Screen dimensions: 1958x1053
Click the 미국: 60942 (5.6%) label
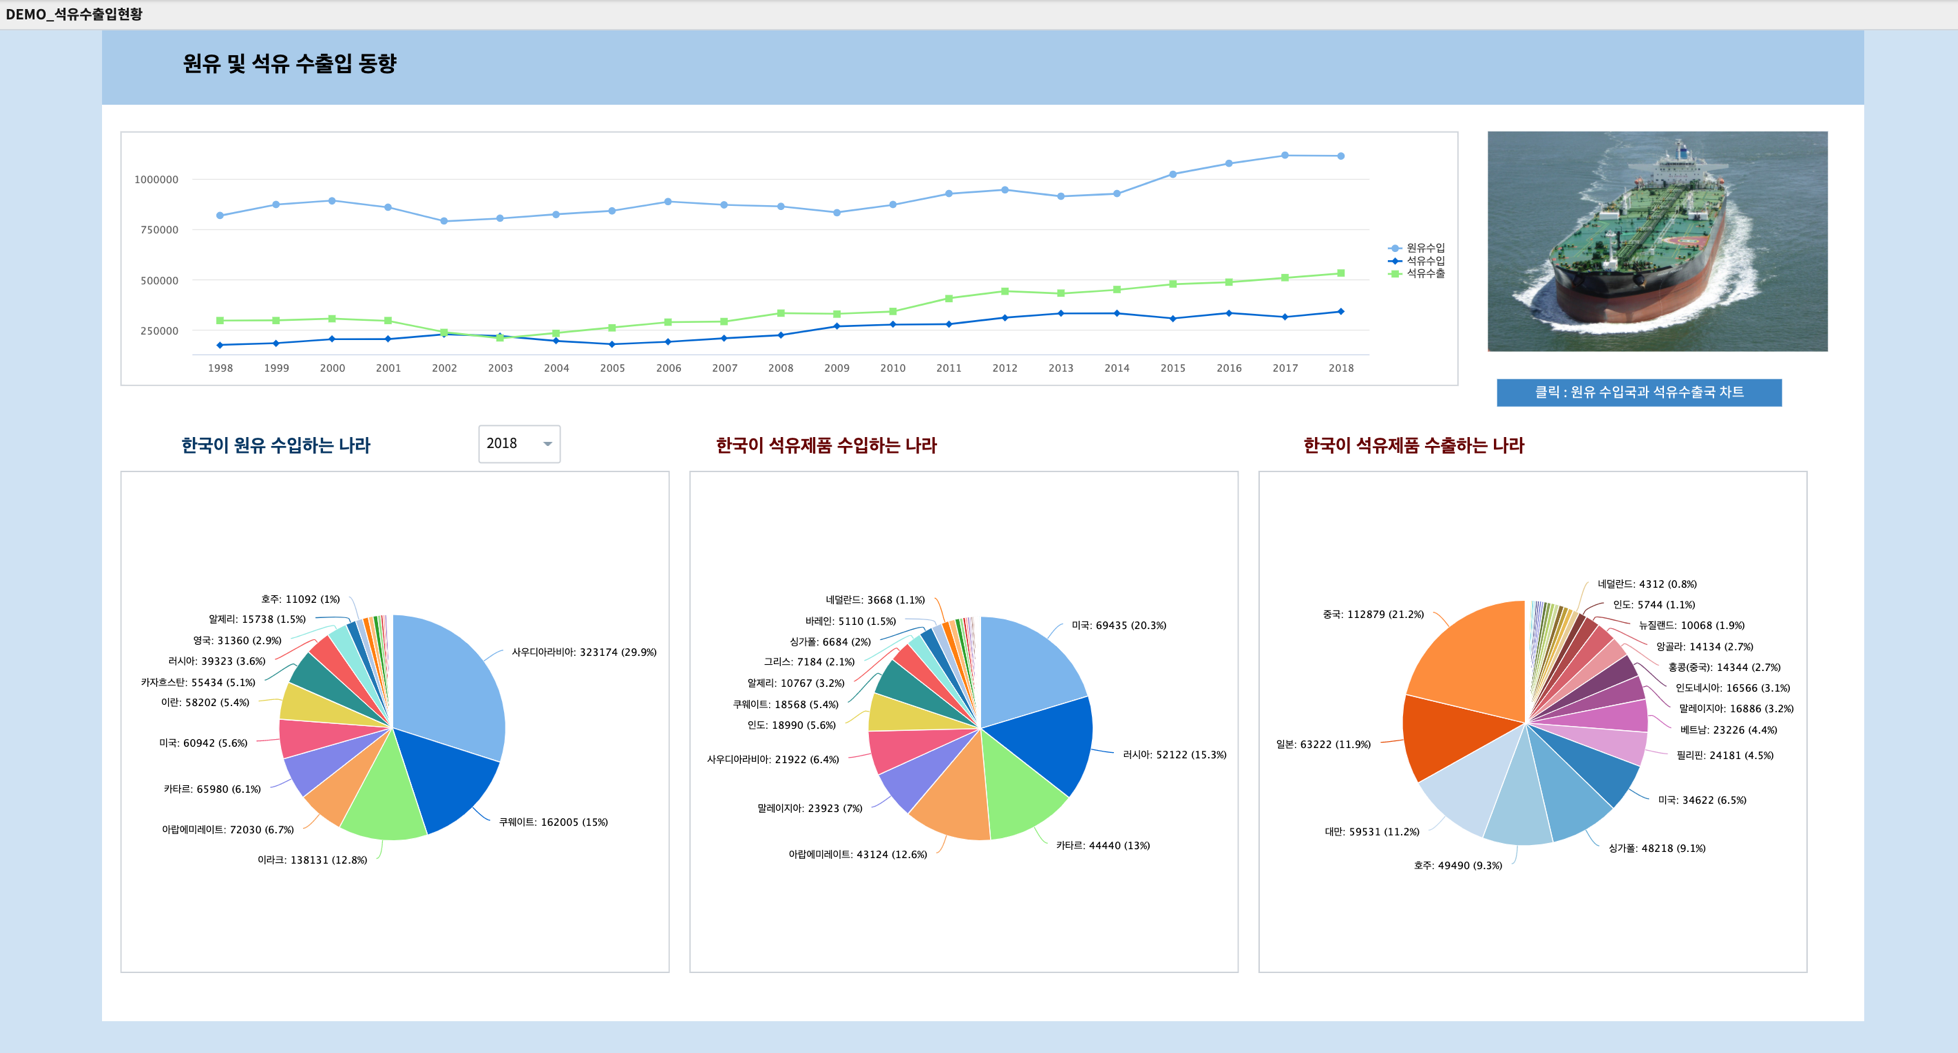point(203,744)
